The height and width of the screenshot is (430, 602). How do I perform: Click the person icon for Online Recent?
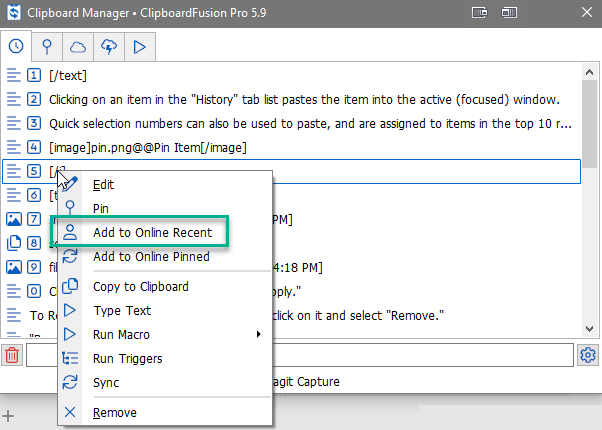click(x=70, y=232)
